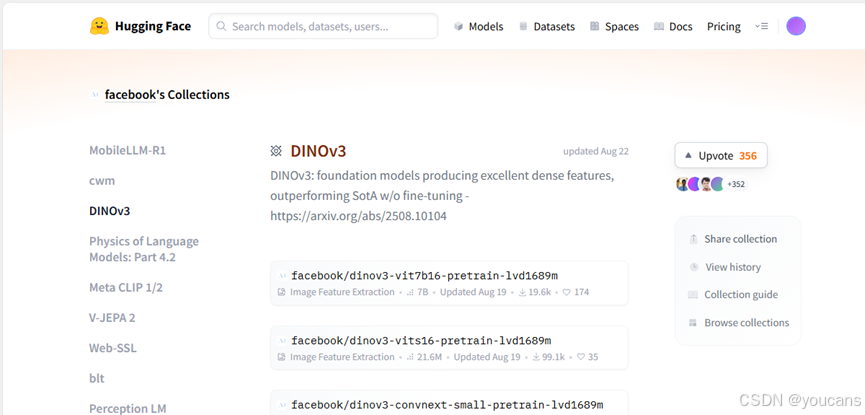
Task: Click the third upvoter avatar
Action: click(x=706, y=184)
